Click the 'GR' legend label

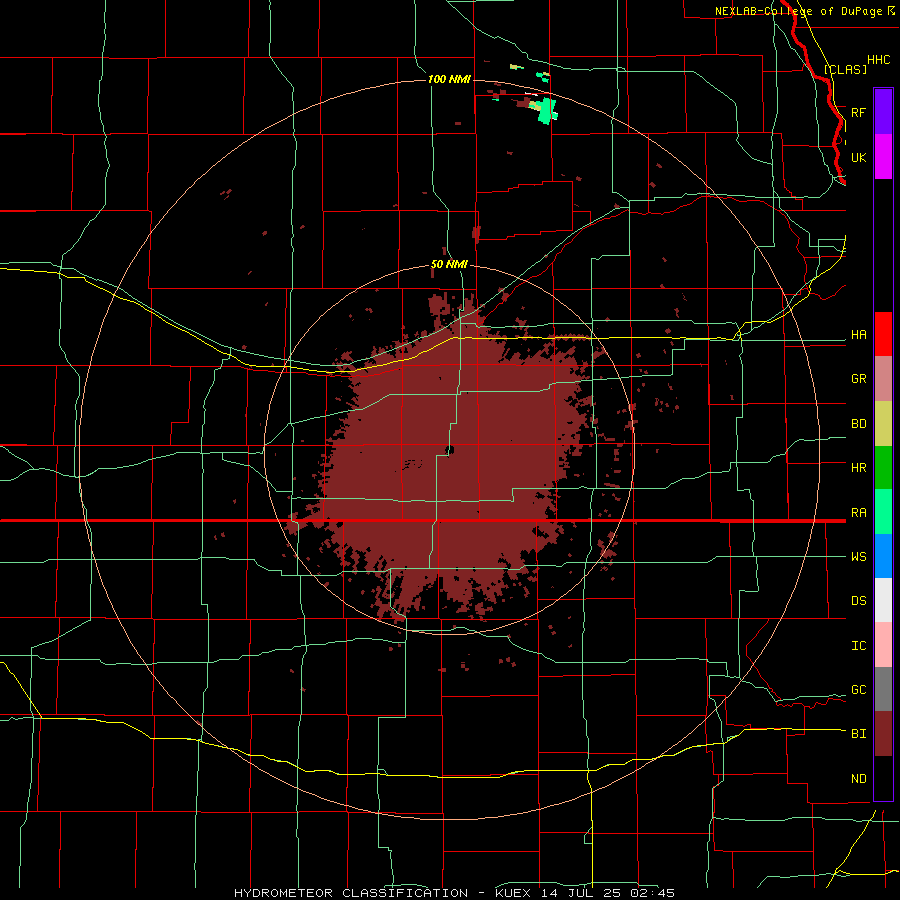pyautogui.click(x=858, y=379)
